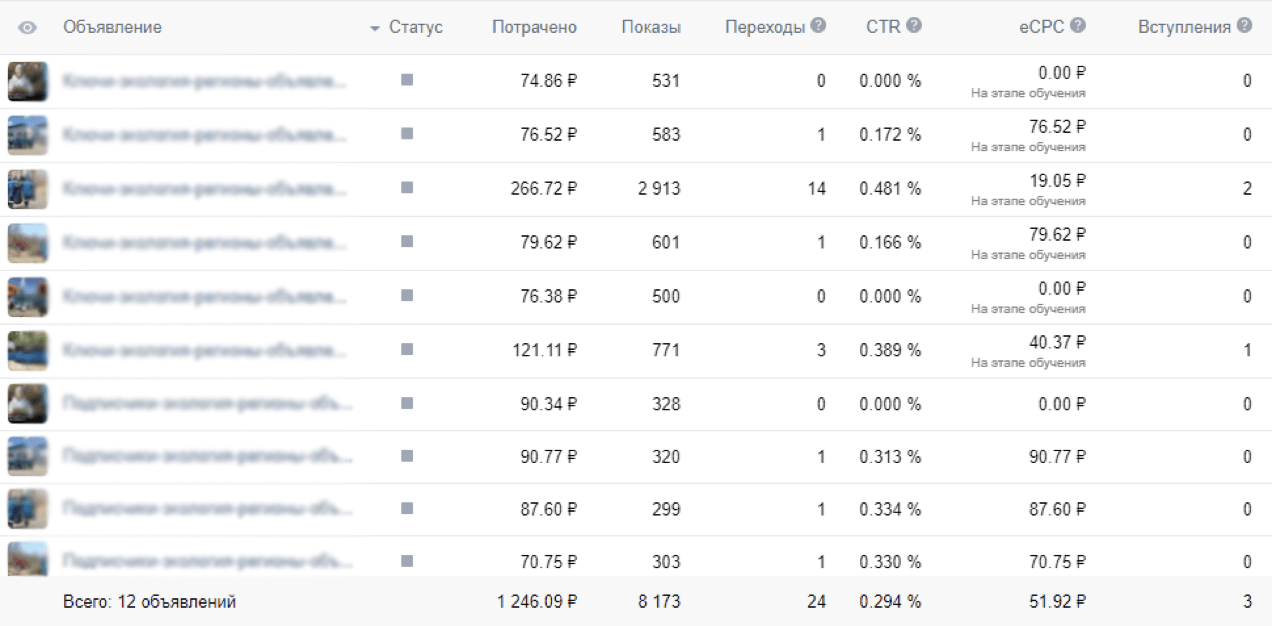The image size is (1272, 626).
Task: Click the eye icon in table header
Action: coord(28,28)
